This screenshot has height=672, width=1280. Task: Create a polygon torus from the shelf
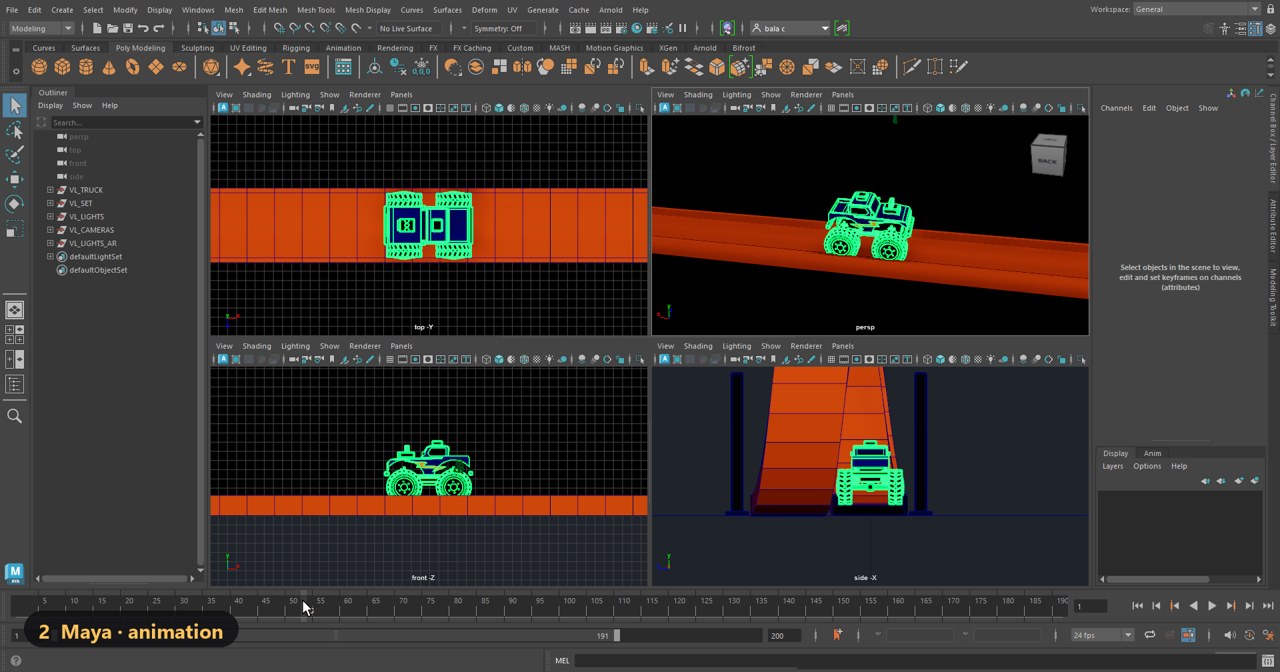point(132,67)
